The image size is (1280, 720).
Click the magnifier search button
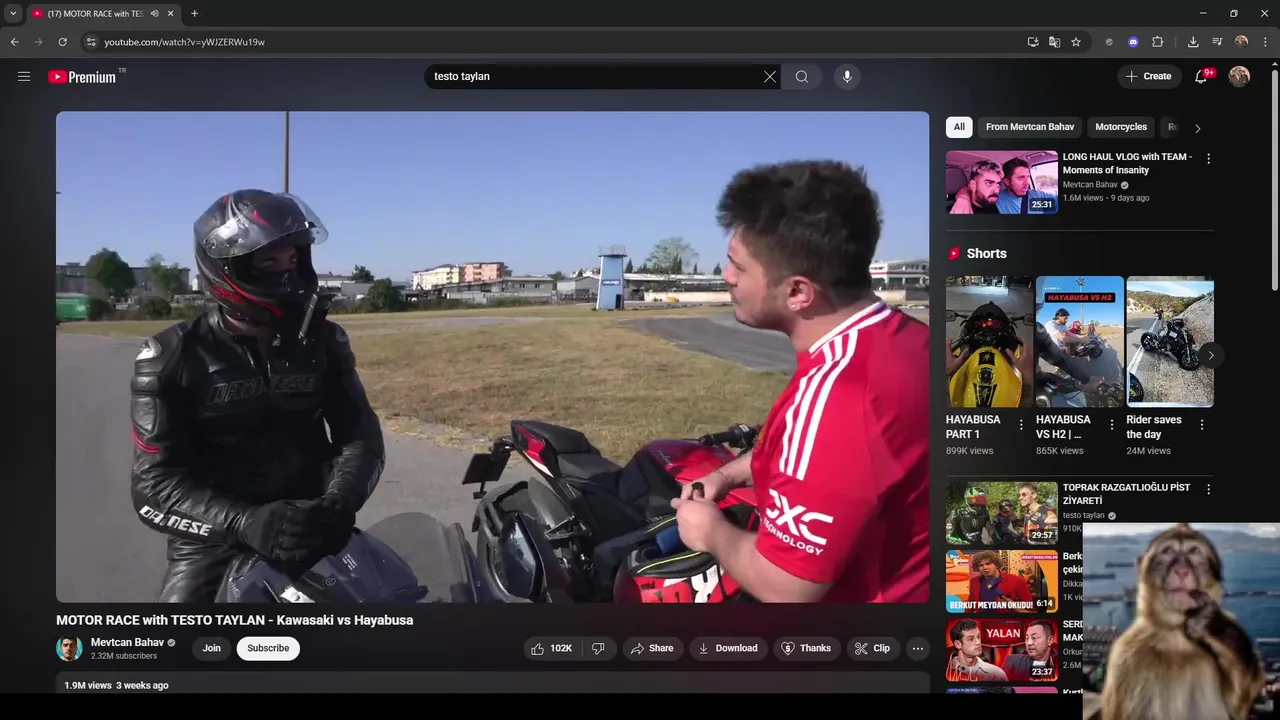tap(802, 77)
